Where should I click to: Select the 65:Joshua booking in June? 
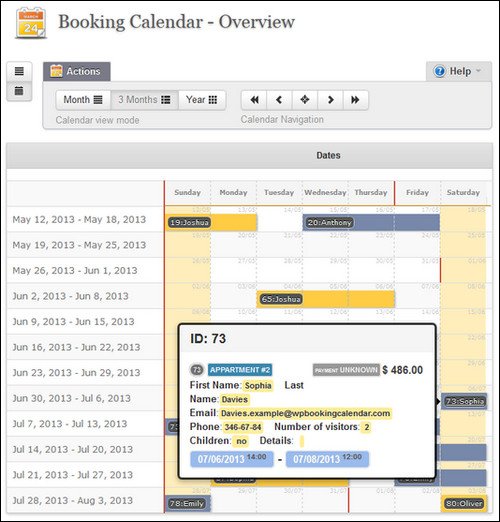[x=326, y=299]
